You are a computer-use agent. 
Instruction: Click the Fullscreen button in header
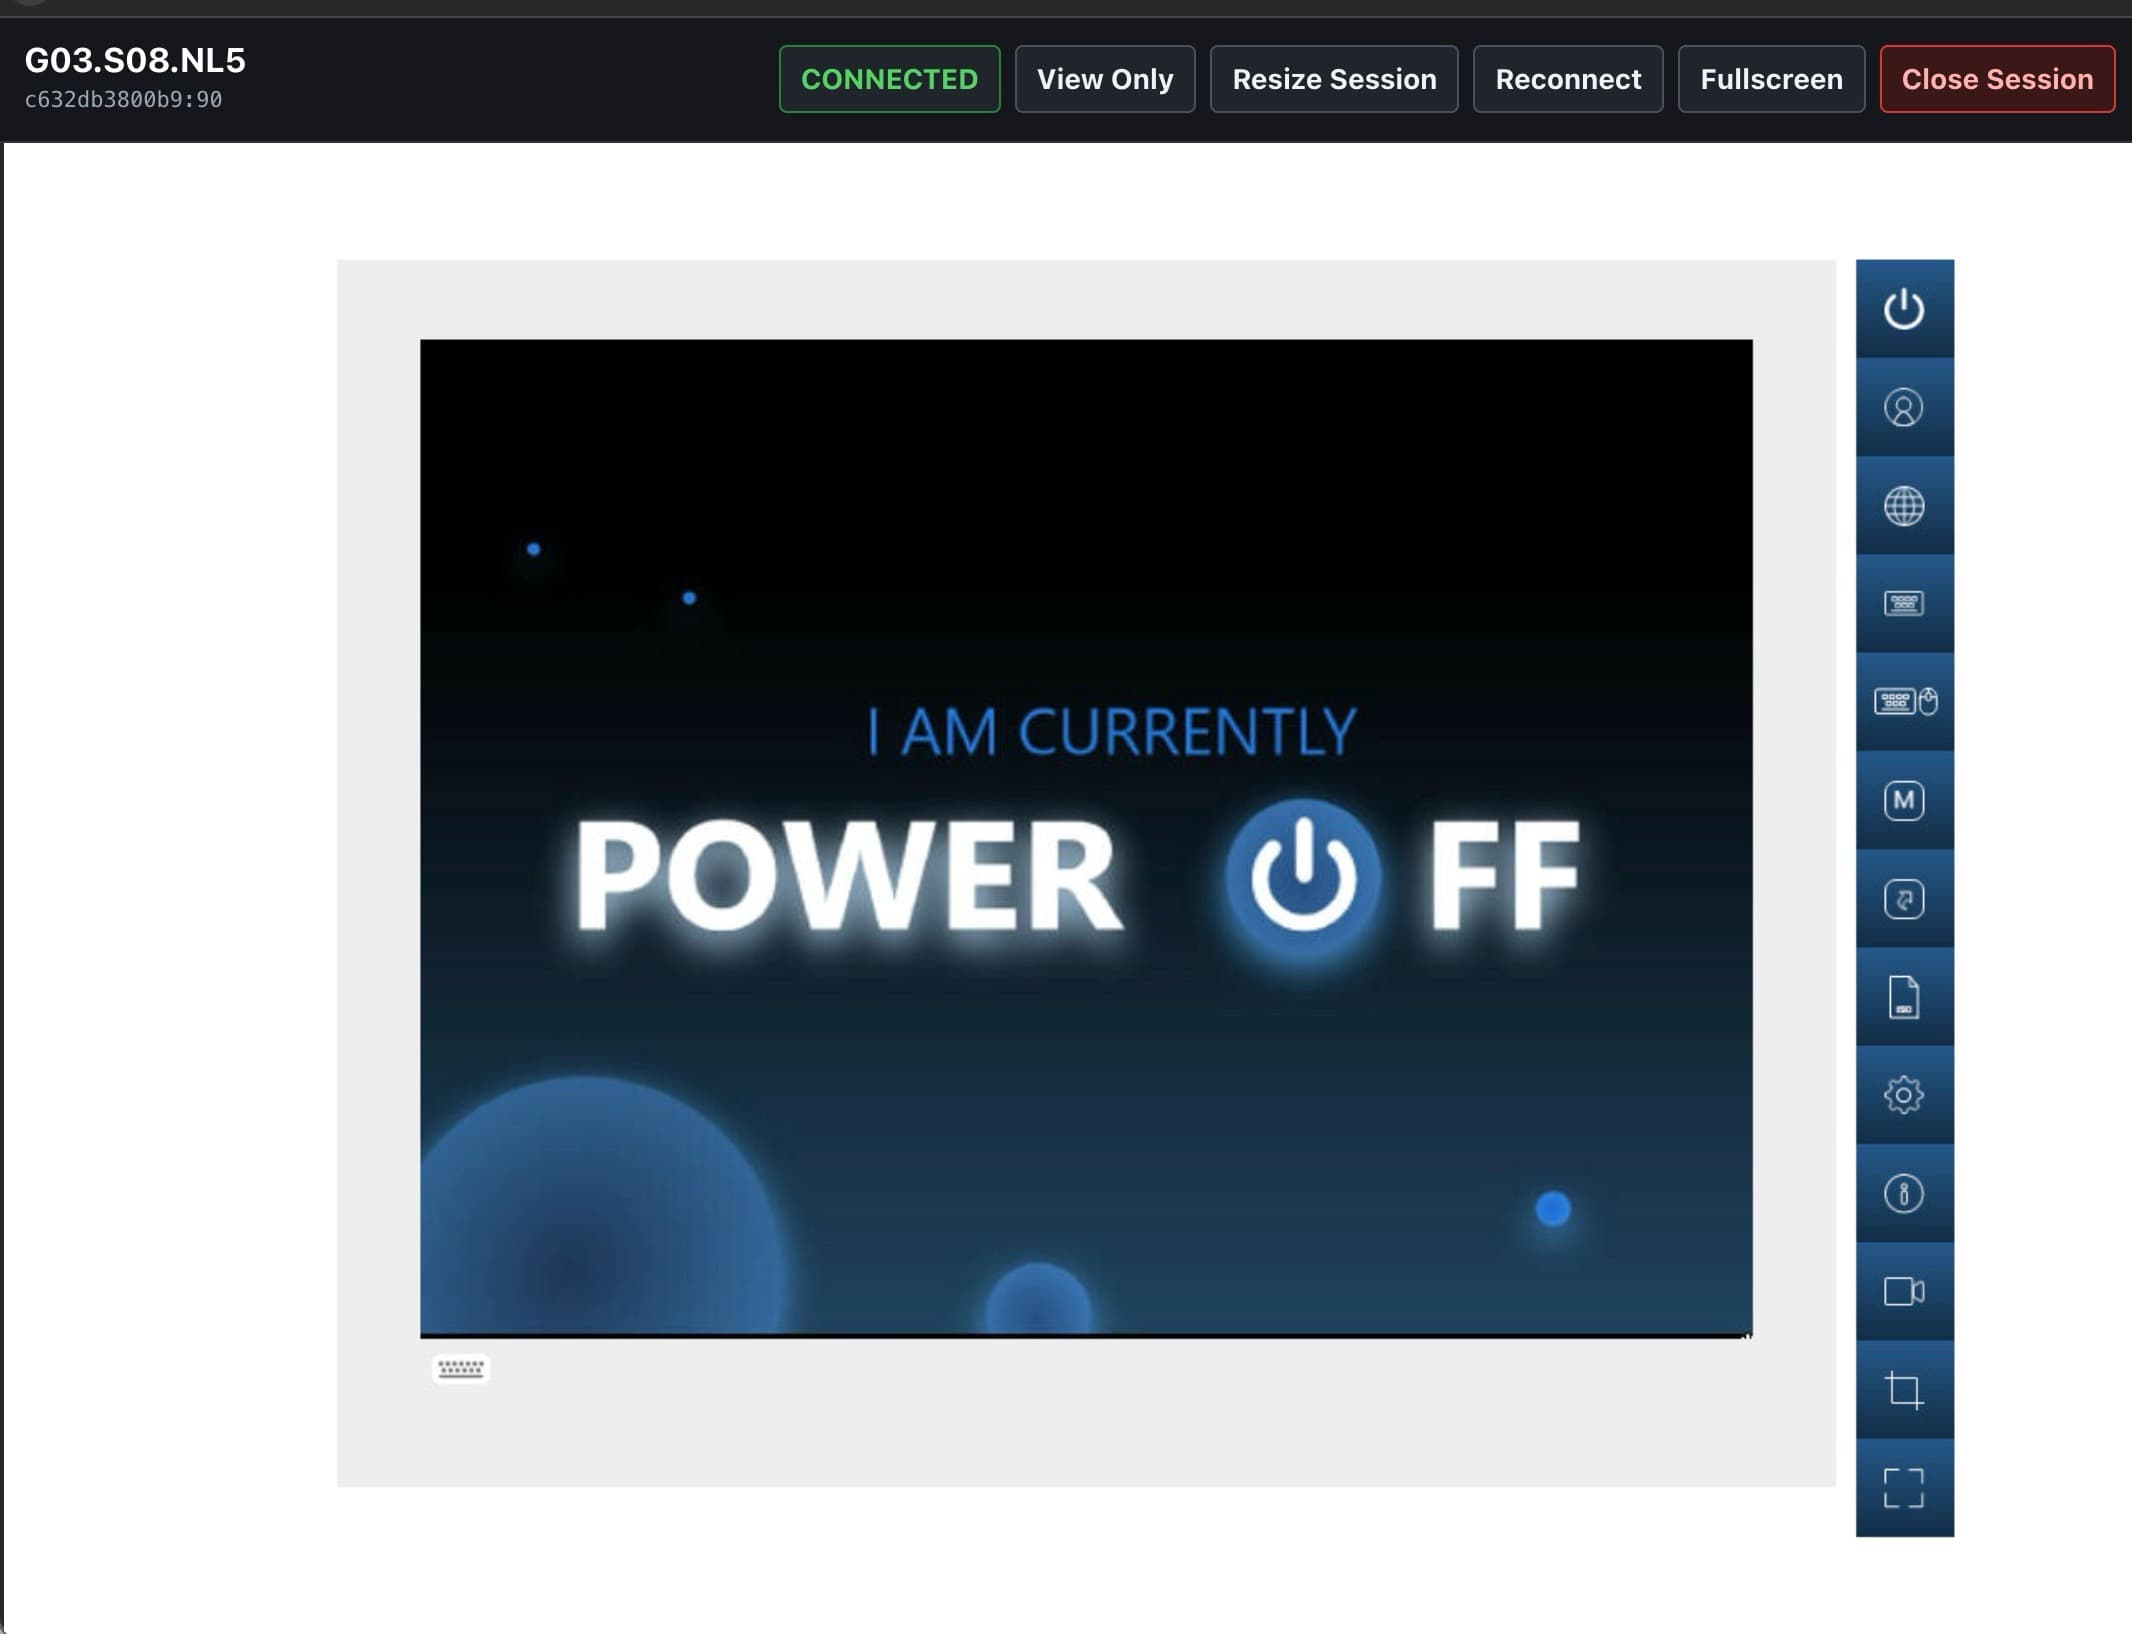(x=1771, y=79)
